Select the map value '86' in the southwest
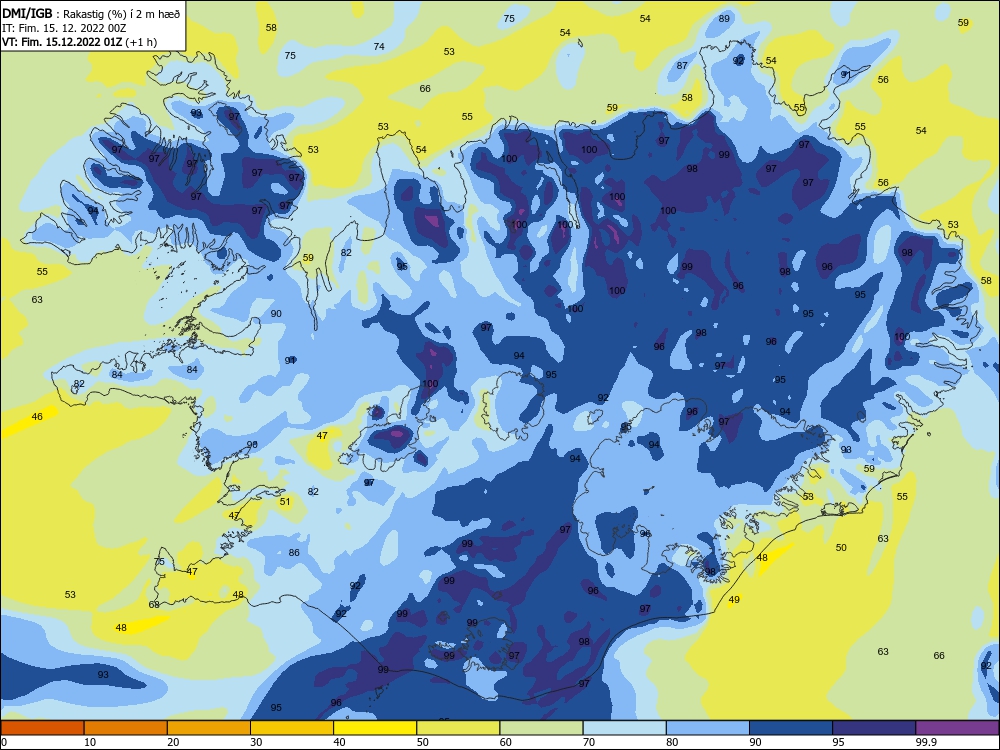The width and height of the screenshot is (1000, 750). click(294, 553)
